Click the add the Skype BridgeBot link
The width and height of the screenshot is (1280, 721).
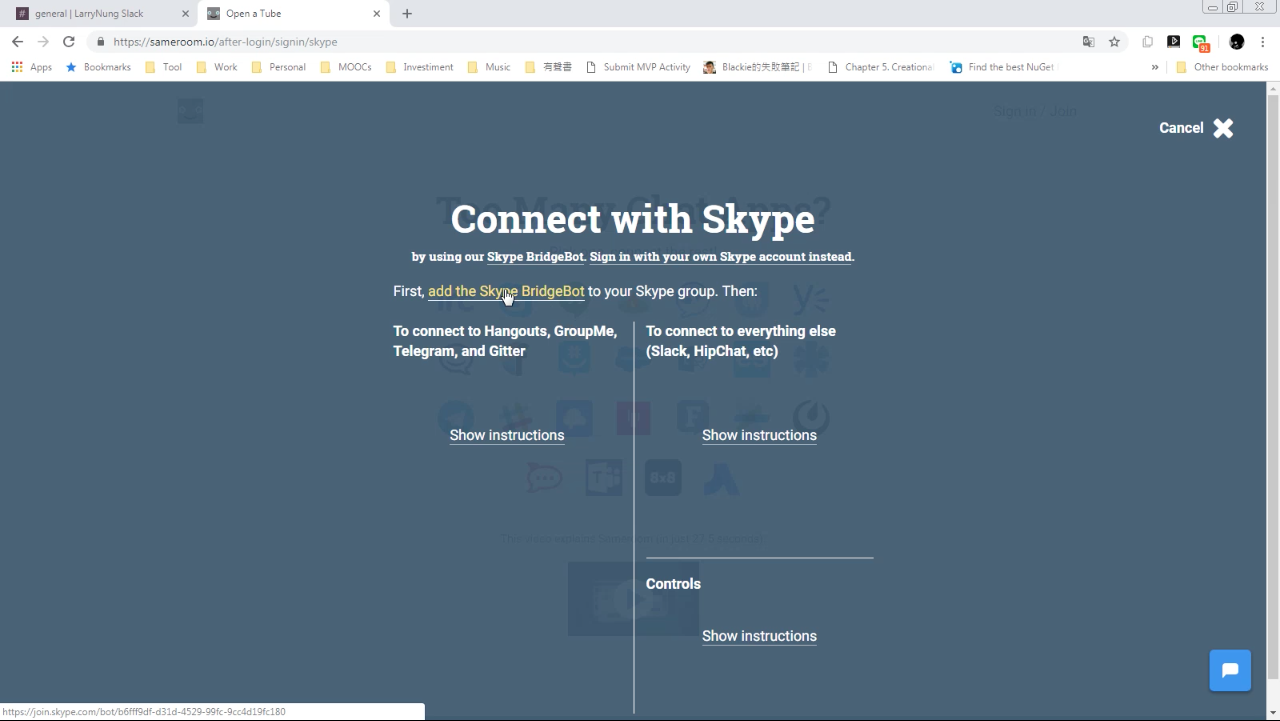pos(506,291)
